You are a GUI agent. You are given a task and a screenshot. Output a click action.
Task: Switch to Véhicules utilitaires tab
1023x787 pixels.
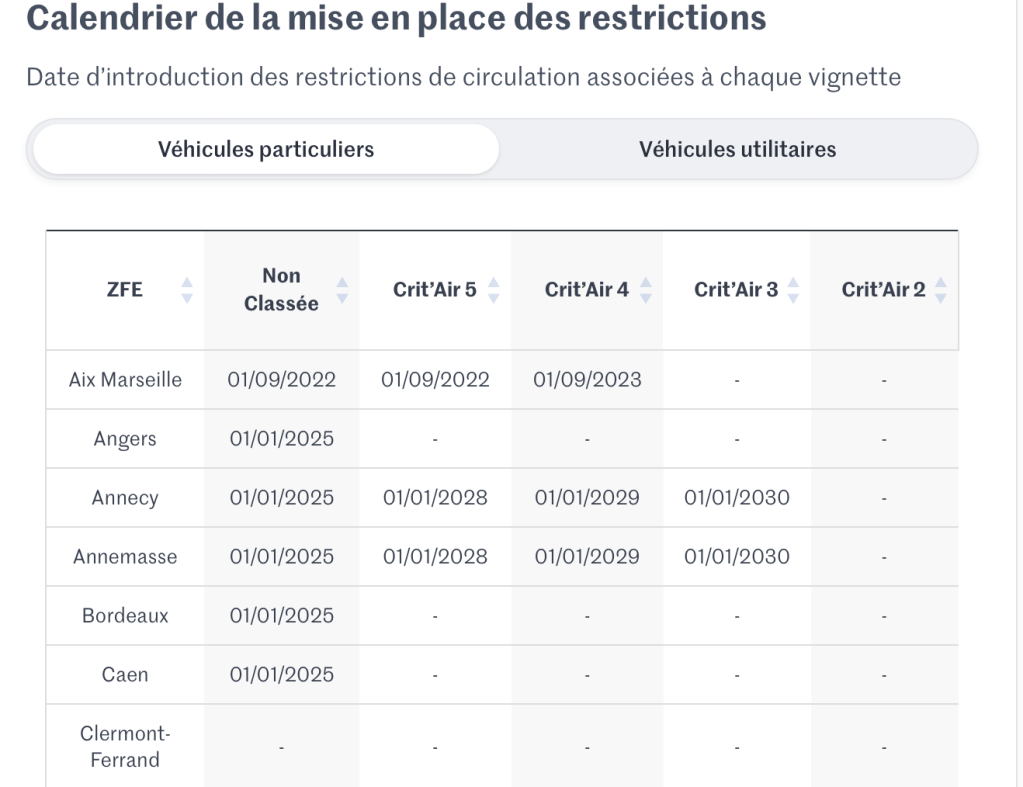coord(737,150)
